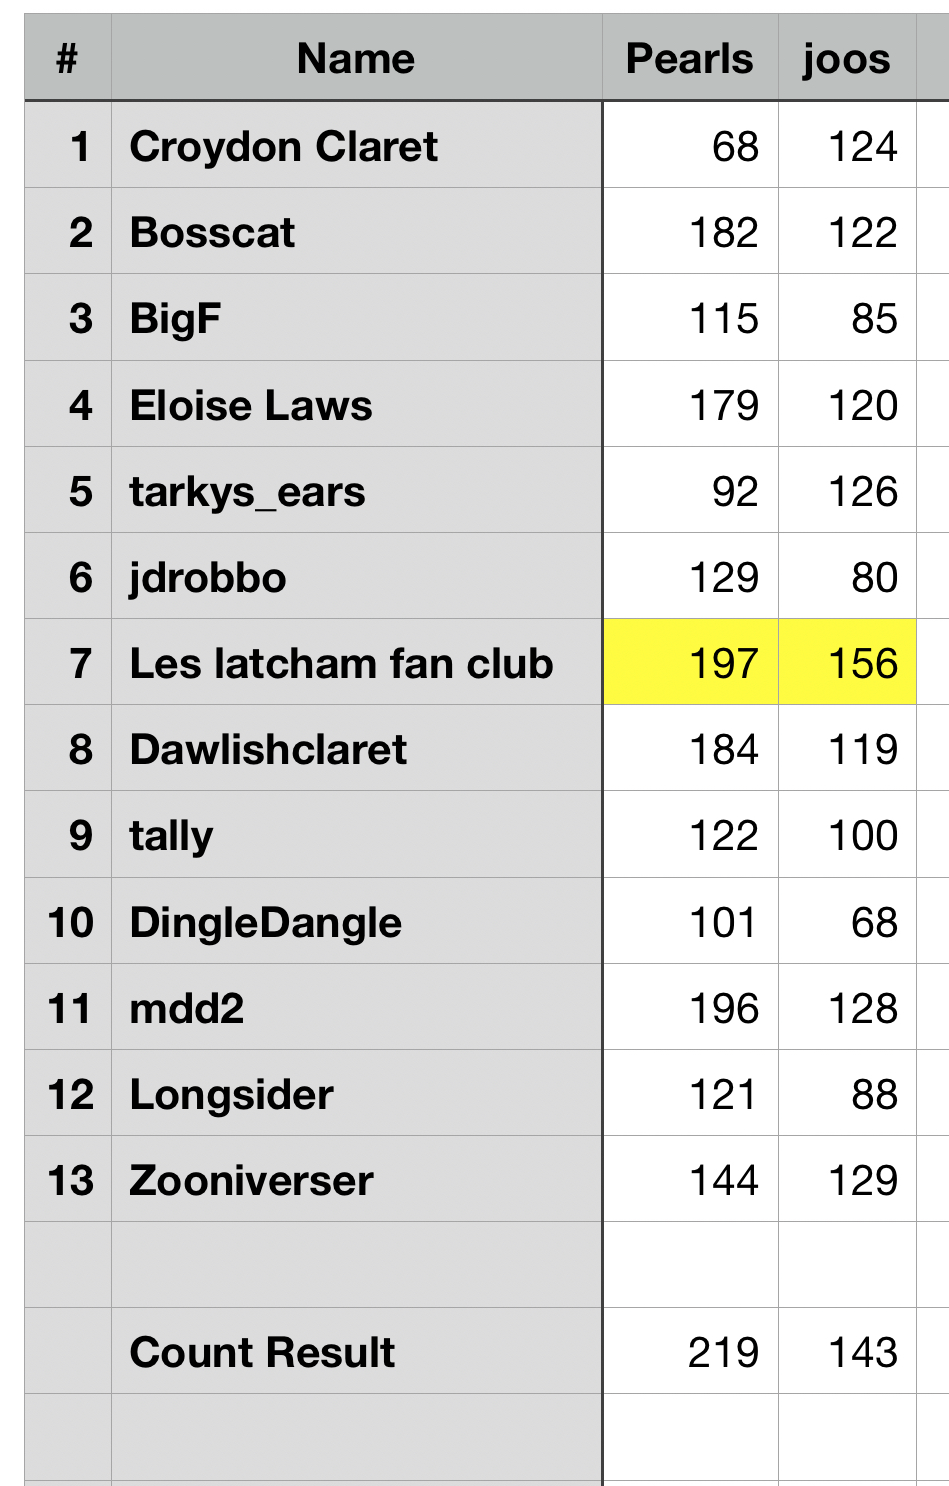The image size is (949, 1486).
Task: Click the joos column header
Action: pos(846,59)
